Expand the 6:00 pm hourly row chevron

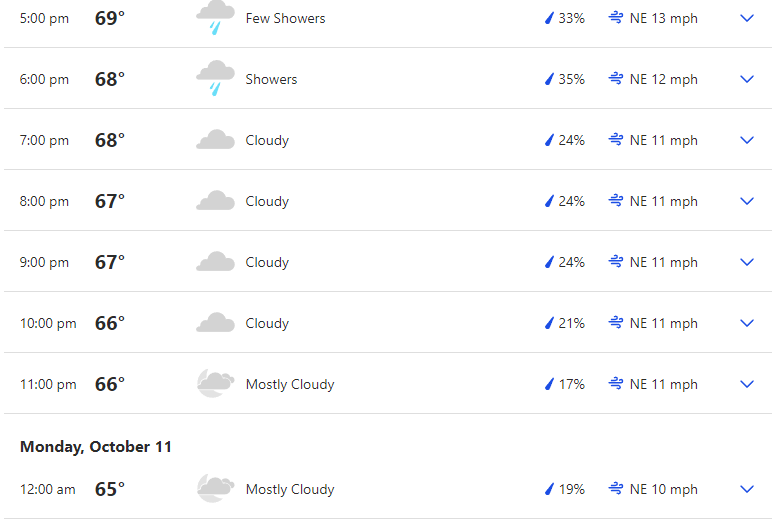coord(747,79)
